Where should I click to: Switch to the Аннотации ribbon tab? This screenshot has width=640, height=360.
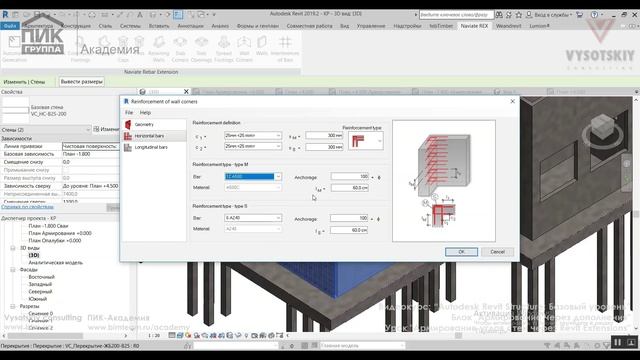coord(190,26)
